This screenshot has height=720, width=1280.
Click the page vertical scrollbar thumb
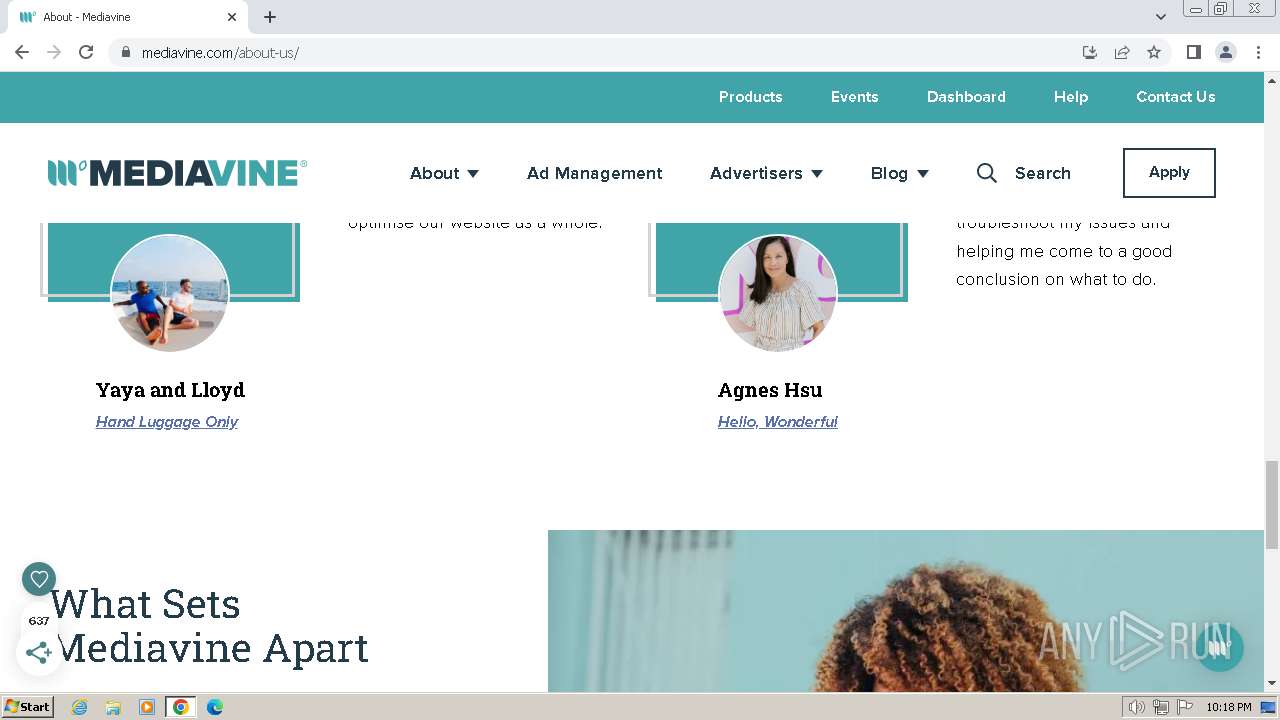(1271, 505)
